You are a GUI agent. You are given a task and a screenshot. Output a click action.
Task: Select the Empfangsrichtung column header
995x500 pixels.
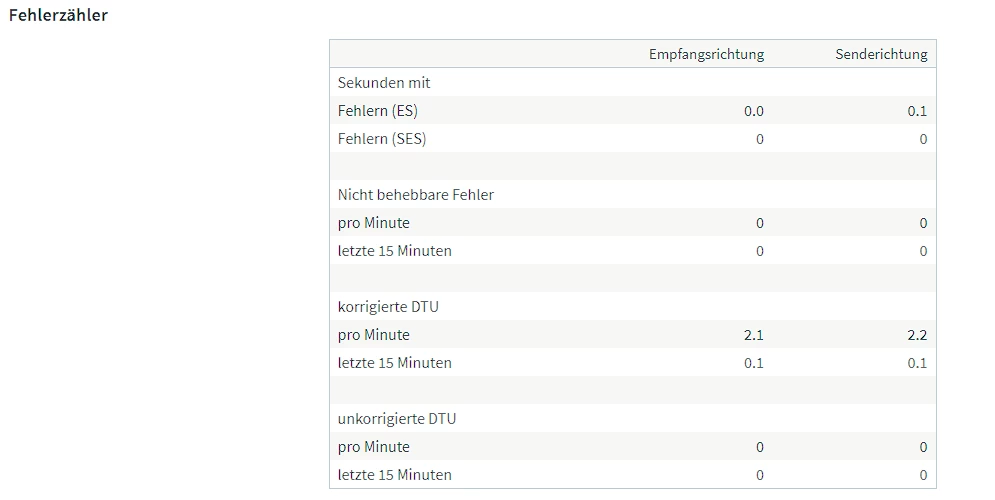click(706, 54)
